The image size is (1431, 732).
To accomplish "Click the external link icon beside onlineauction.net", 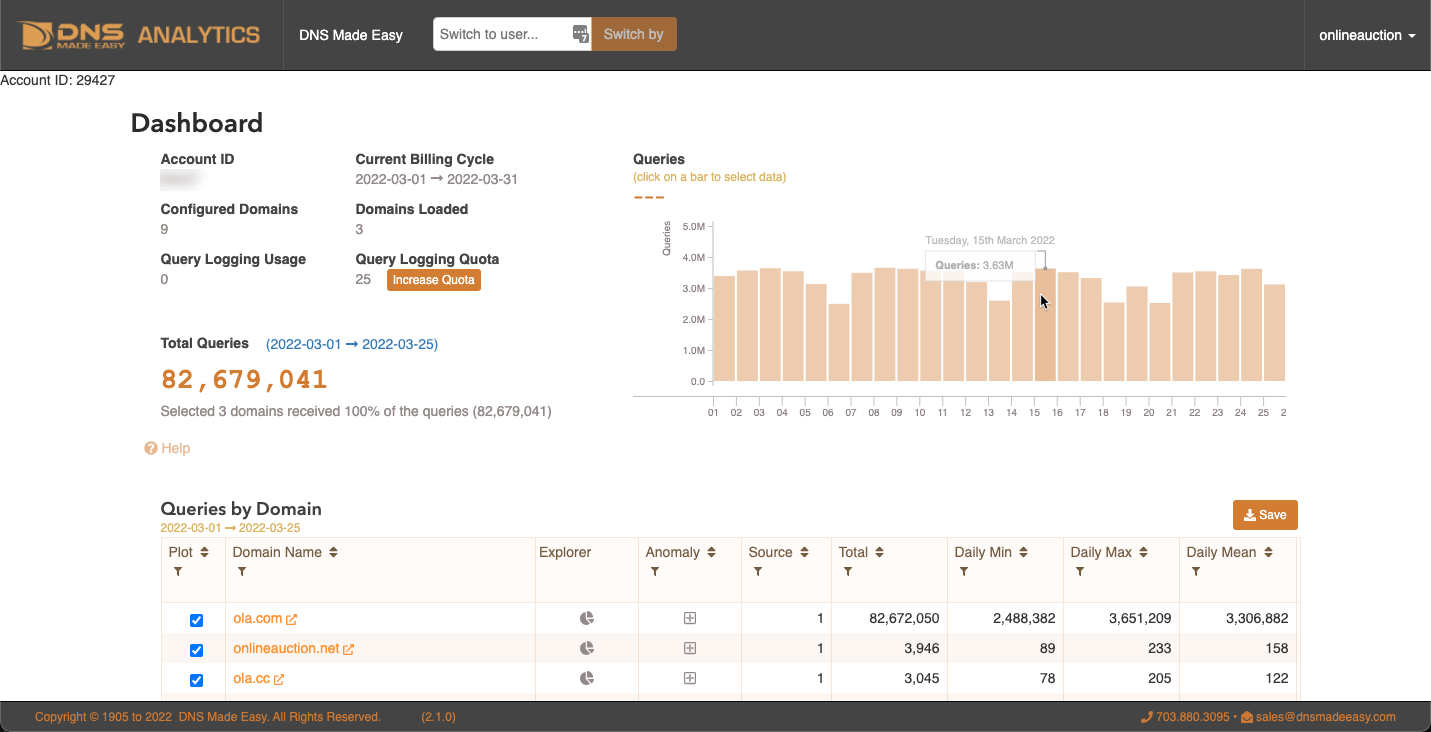I will click(x=349, y=650).
